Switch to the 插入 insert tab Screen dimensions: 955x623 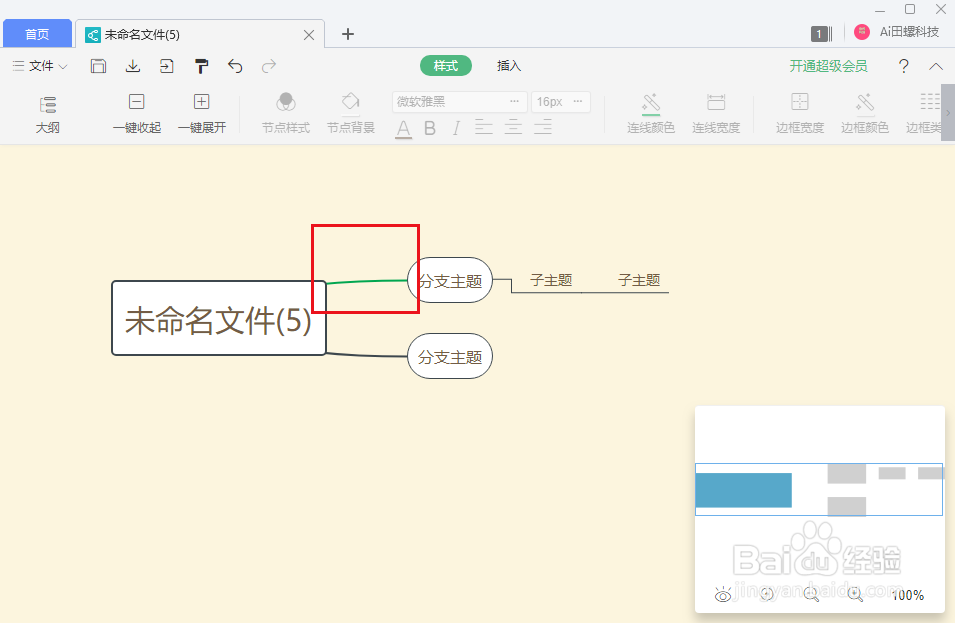[509, 66]
